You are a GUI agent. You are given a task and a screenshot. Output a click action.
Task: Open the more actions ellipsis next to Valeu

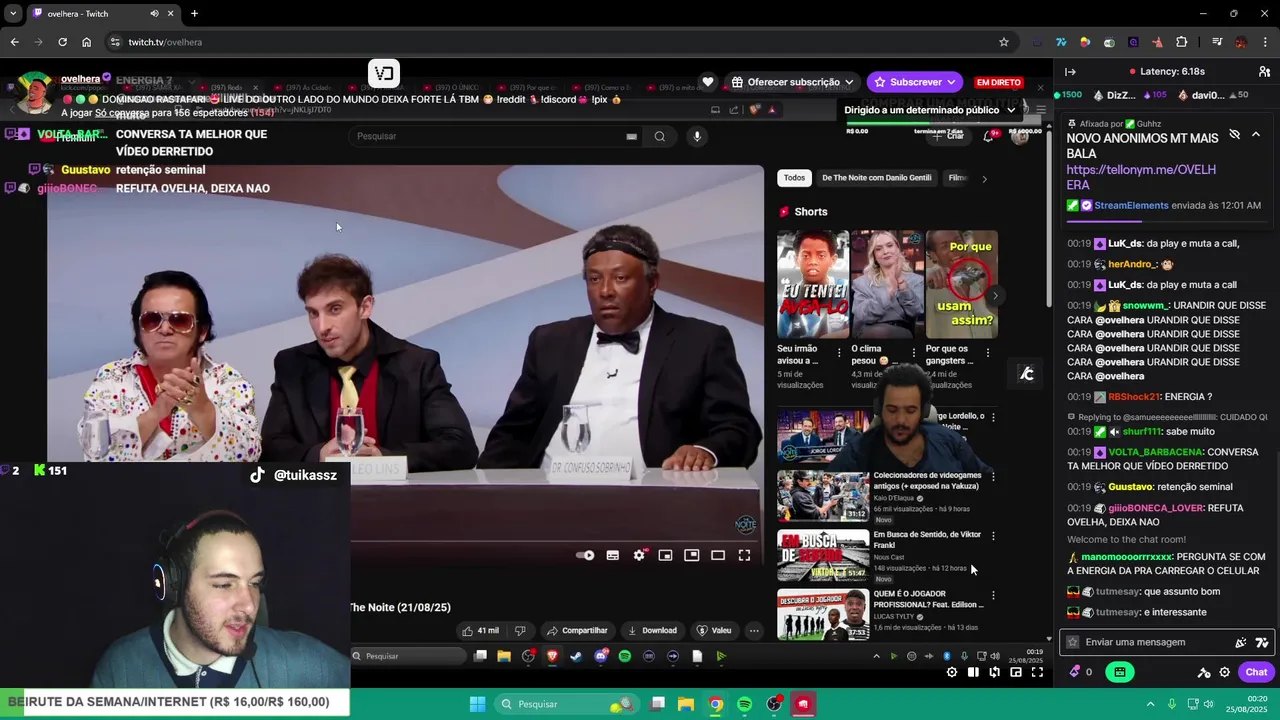pos(754,631)
